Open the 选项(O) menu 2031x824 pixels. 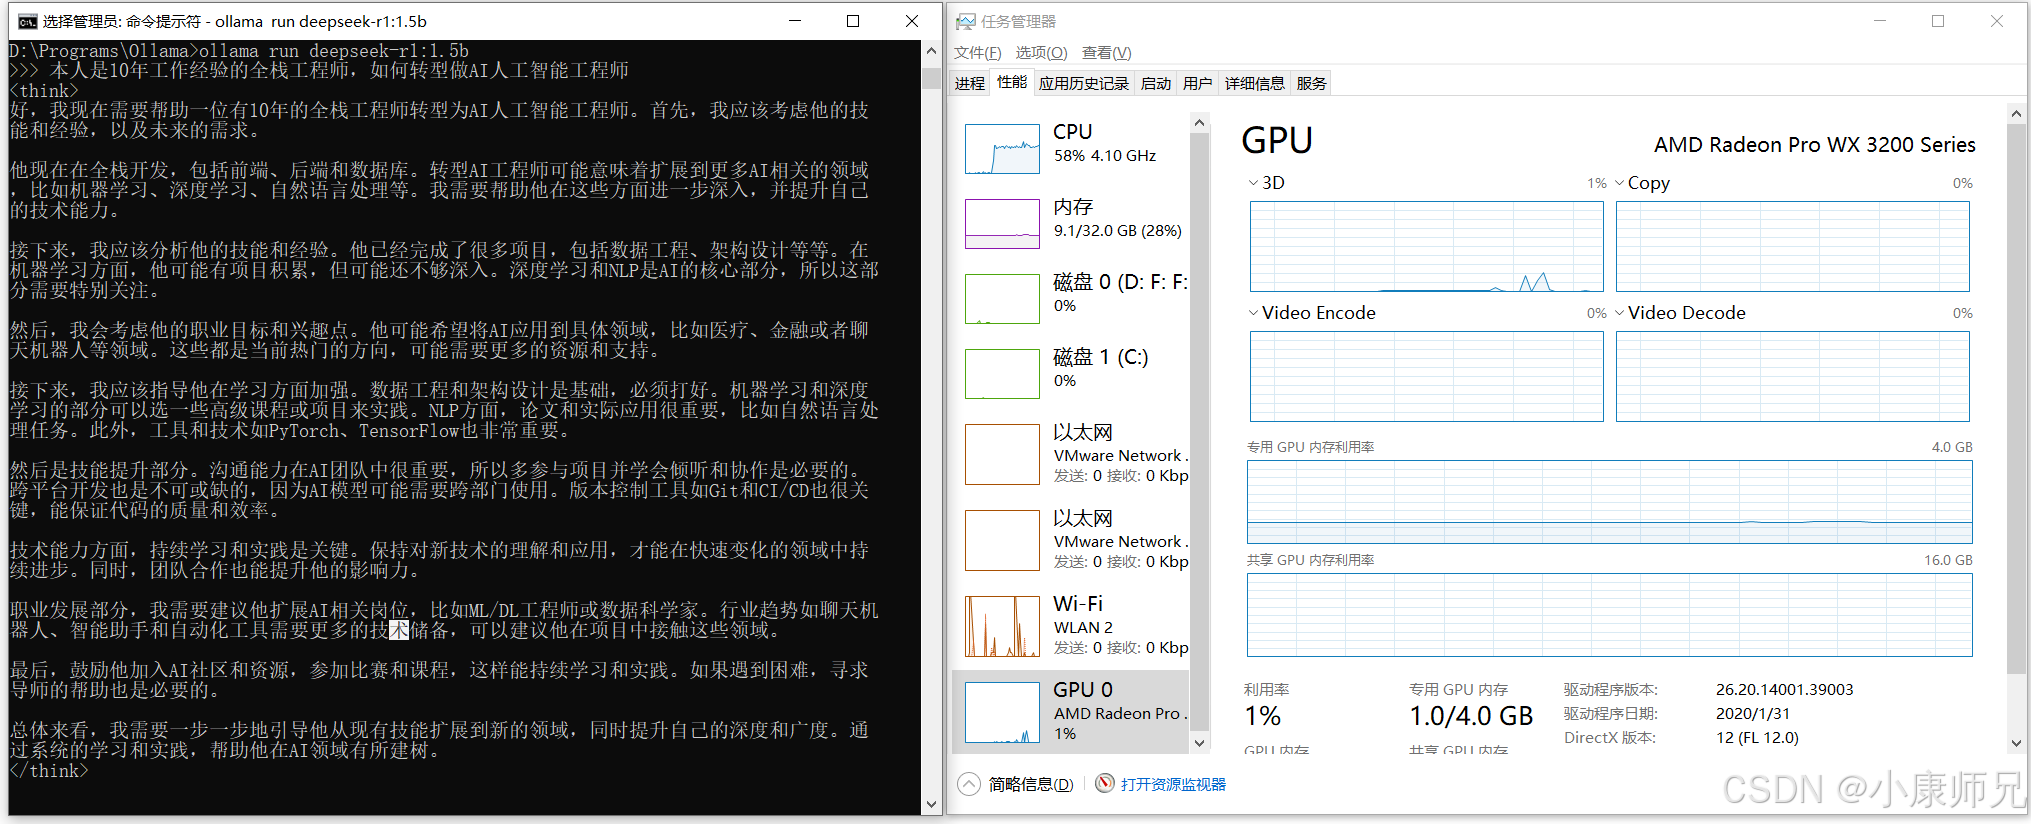pyautogui.click(x=1041, y=53)
